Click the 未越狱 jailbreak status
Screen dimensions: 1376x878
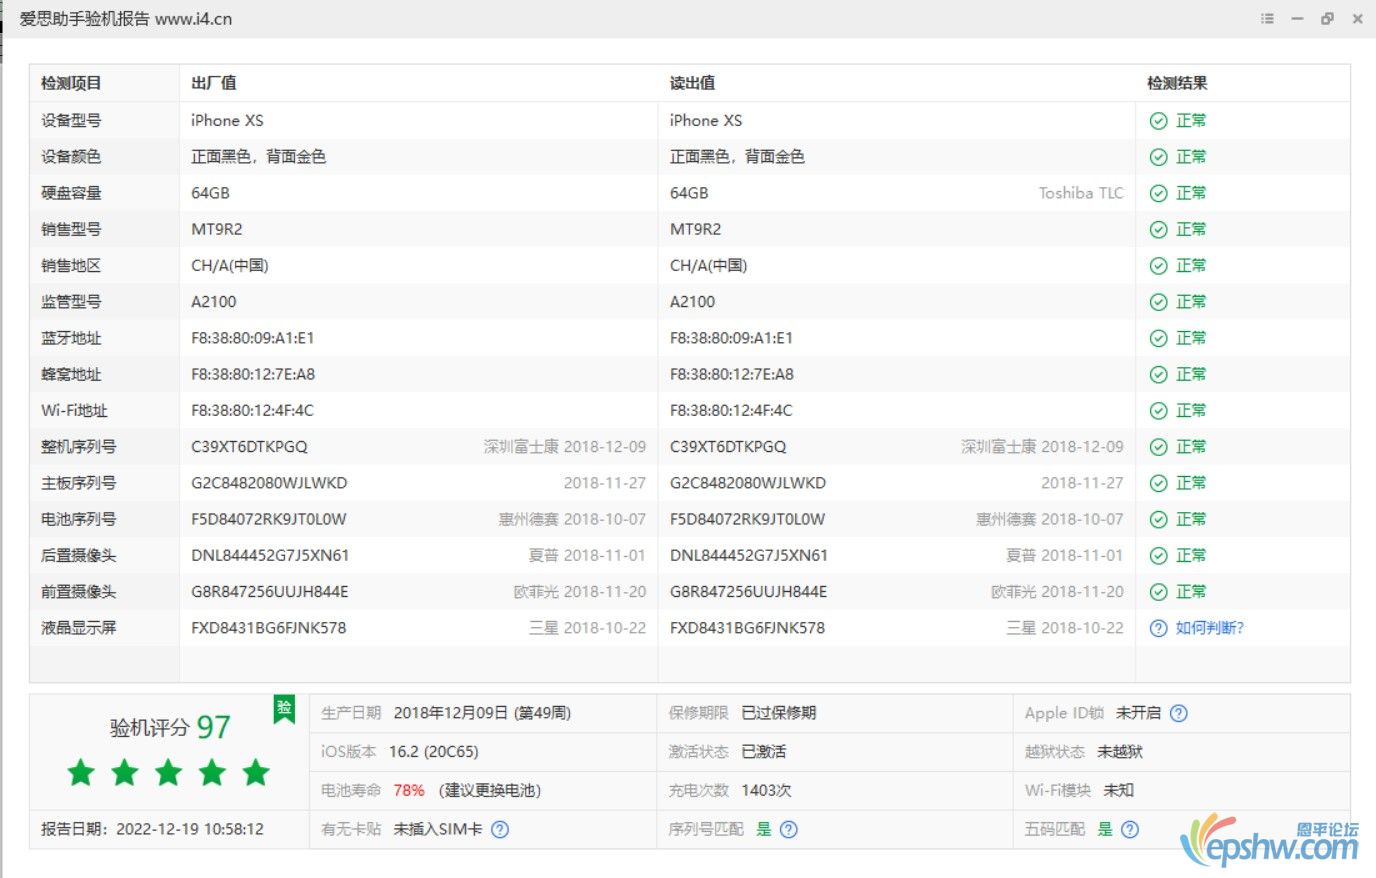click(1120, 752)
